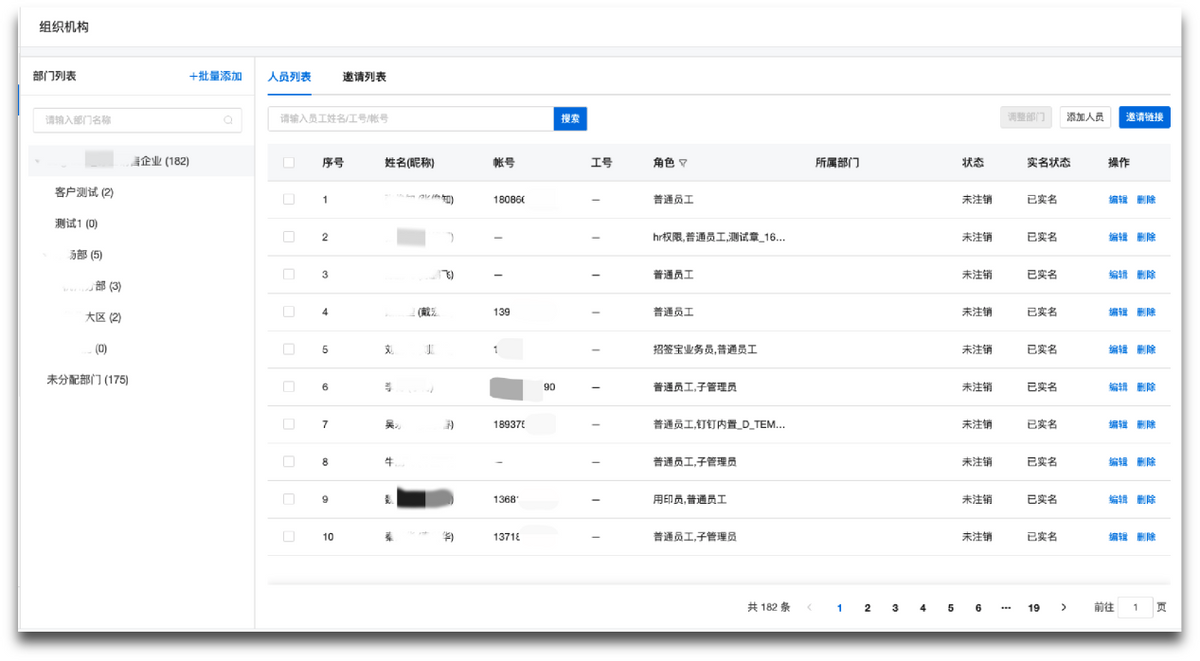The width and height of the screenshot is (1200, 661).
Task: Click 删除 for row 5 (招签宝业务员)
Action: point(1146,349)
